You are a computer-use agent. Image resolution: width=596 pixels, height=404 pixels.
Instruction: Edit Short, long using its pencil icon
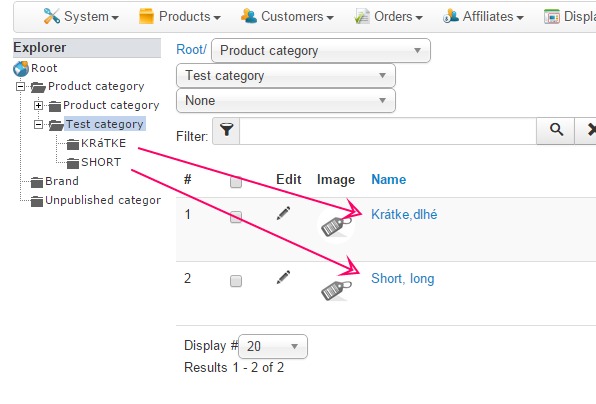point(283,277)
